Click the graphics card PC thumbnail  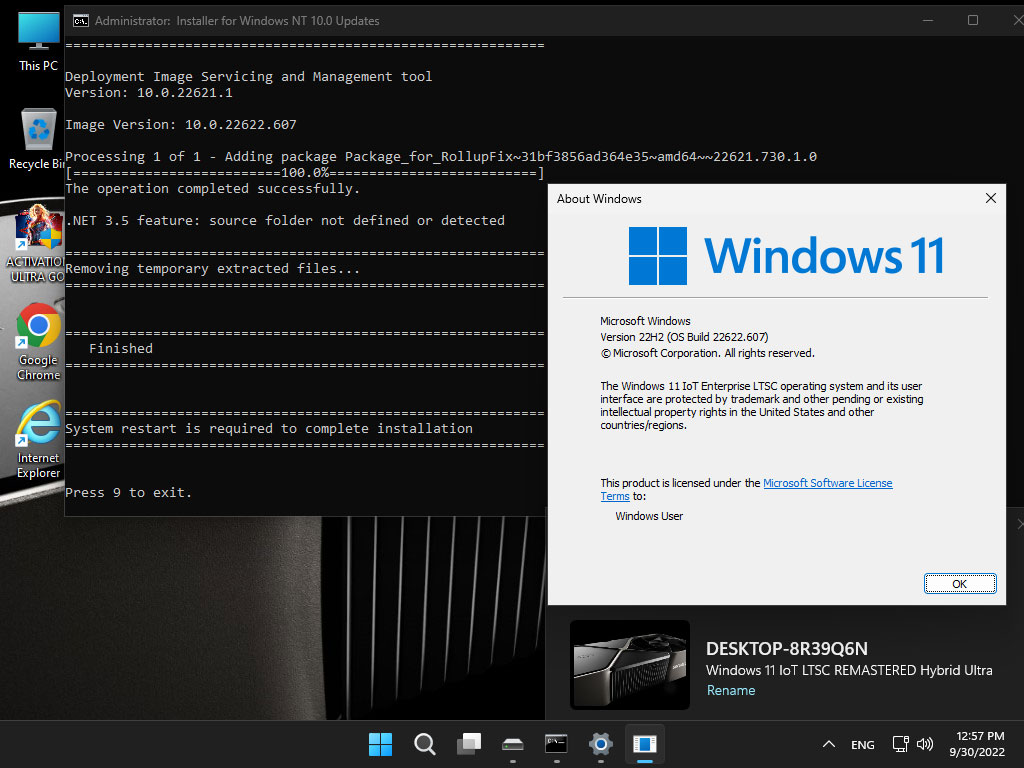(630, 665)
